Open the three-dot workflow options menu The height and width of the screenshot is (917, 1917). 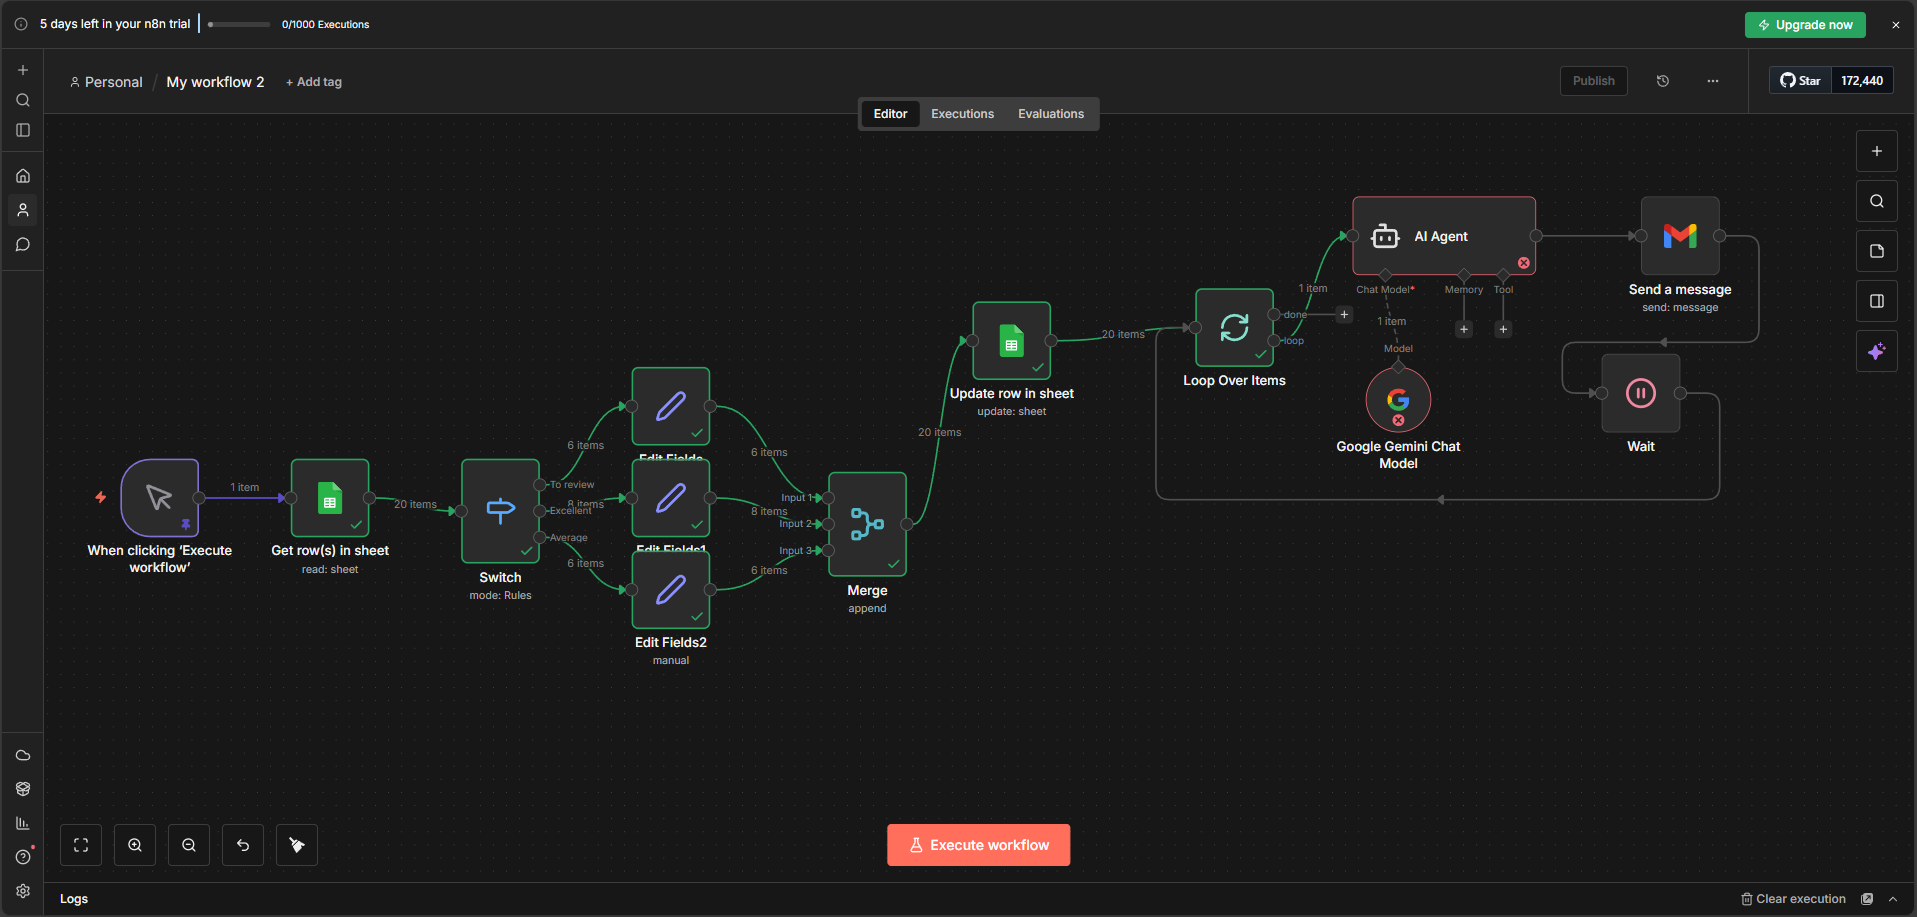point(1713,81)
